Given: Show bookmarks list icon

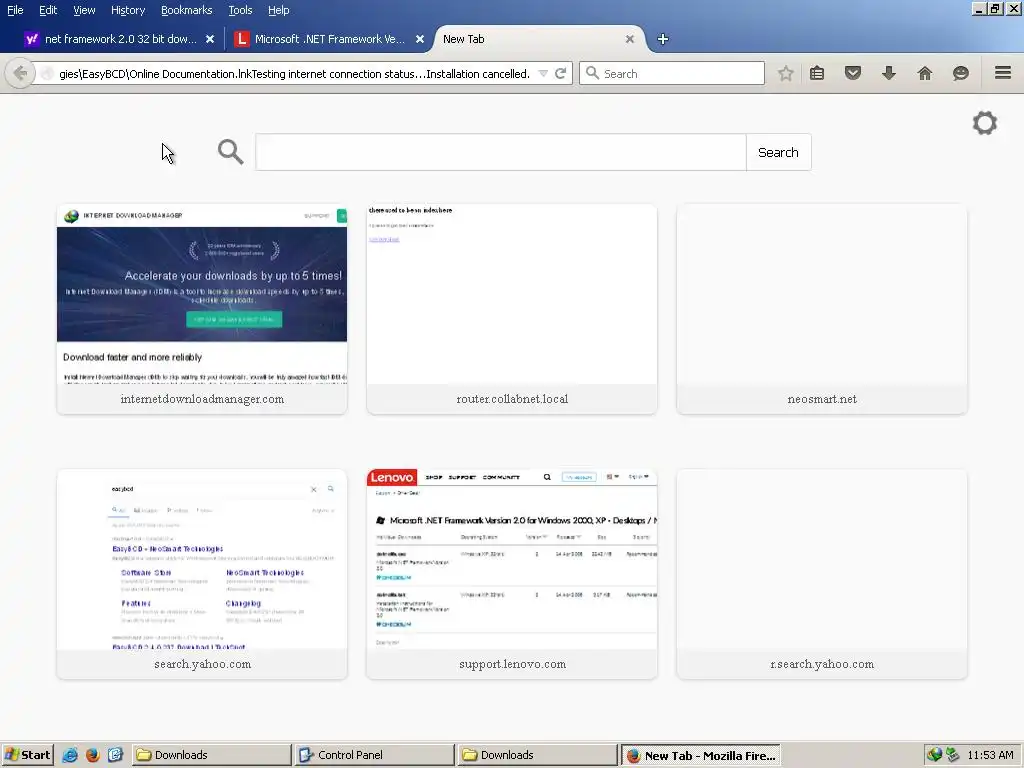Looking at the screenshot, I should coord(817,73).
